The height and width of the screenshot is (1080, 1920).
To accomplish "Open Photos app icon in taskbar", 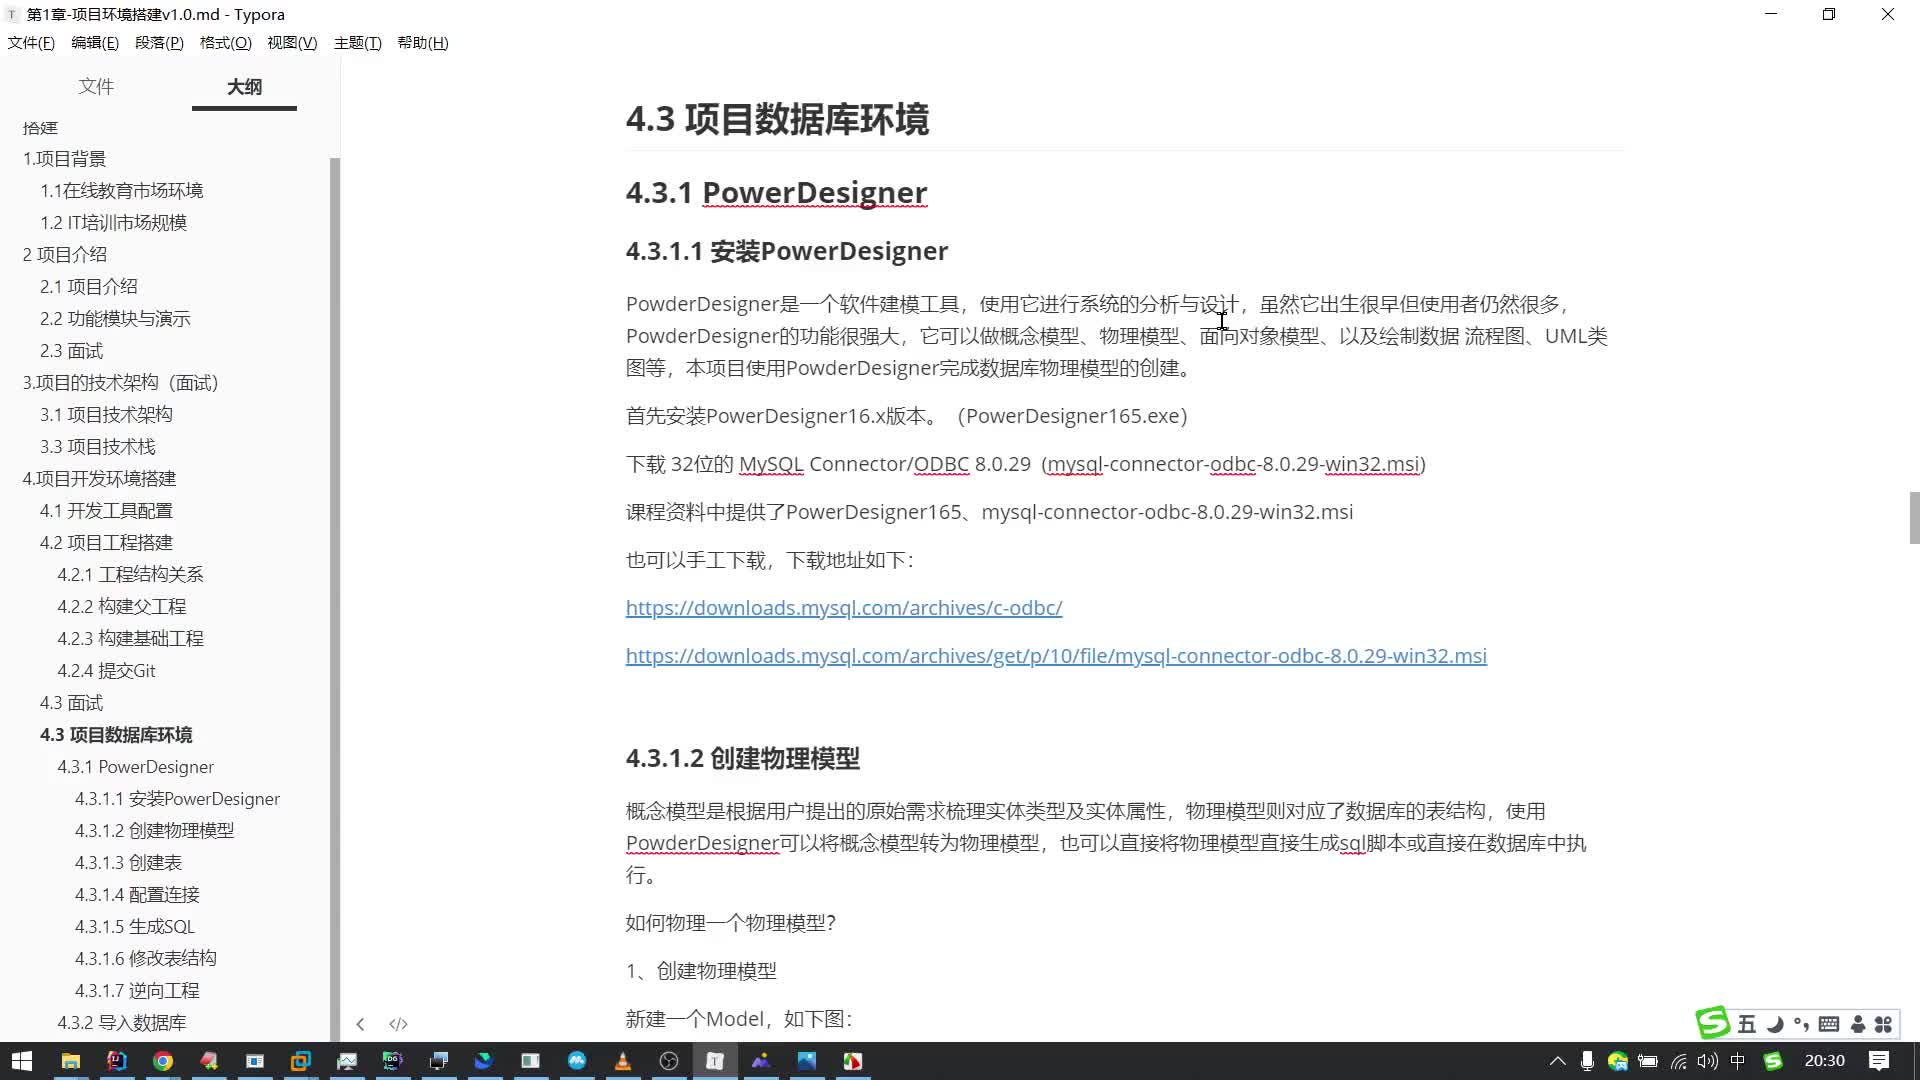I will (806, 1061).
